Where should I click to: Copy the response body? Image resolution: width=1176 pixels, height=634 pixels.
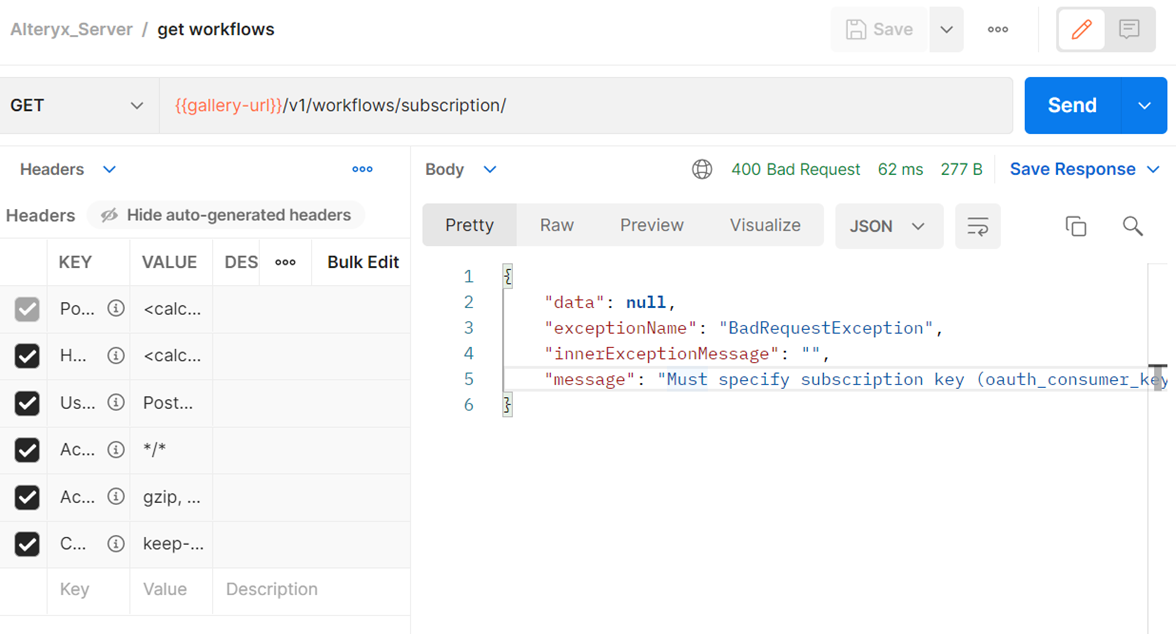1076,226
